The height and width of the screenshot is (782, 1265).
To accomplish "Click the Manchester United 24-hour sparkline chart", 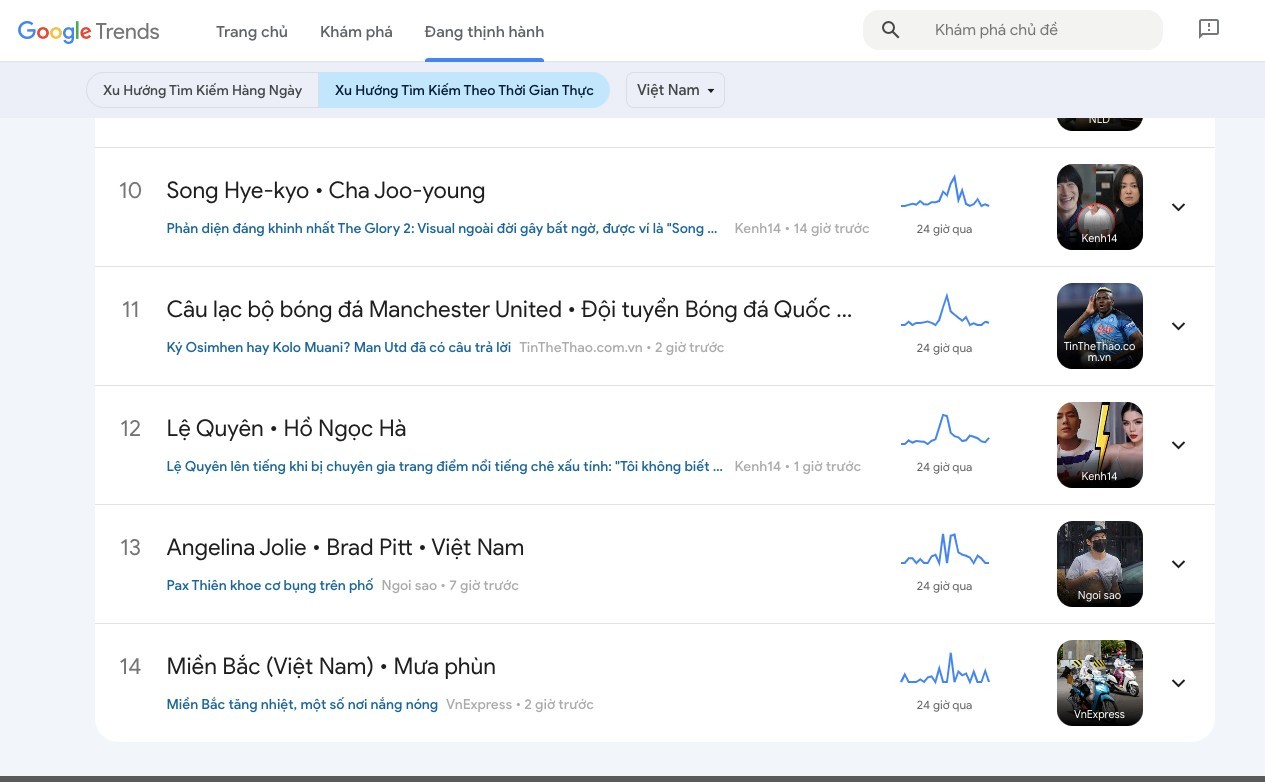I will (944, 311).
